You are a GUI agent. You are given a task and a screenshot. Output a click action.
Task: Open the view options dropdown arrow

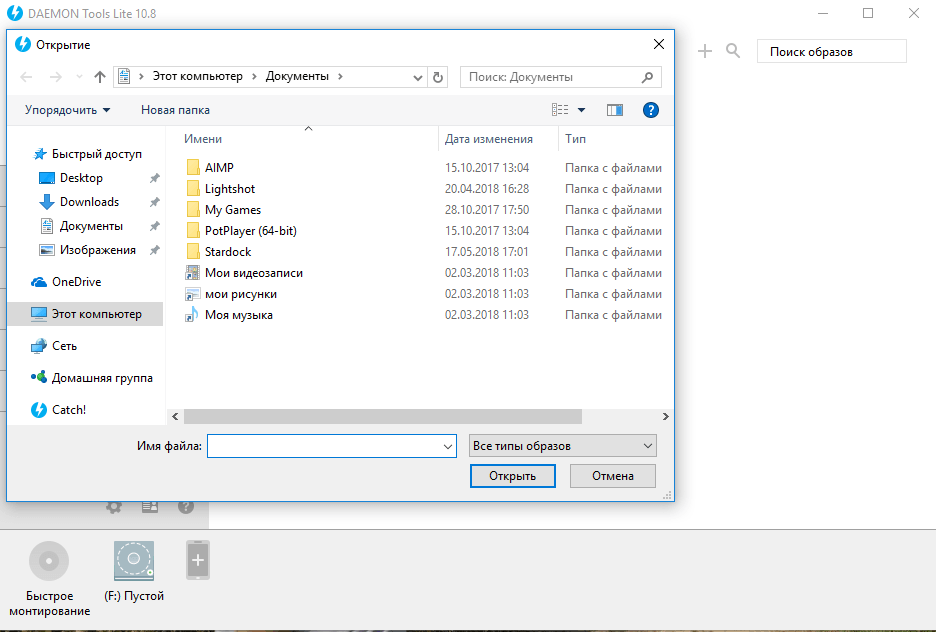click(x=581, y=110)
